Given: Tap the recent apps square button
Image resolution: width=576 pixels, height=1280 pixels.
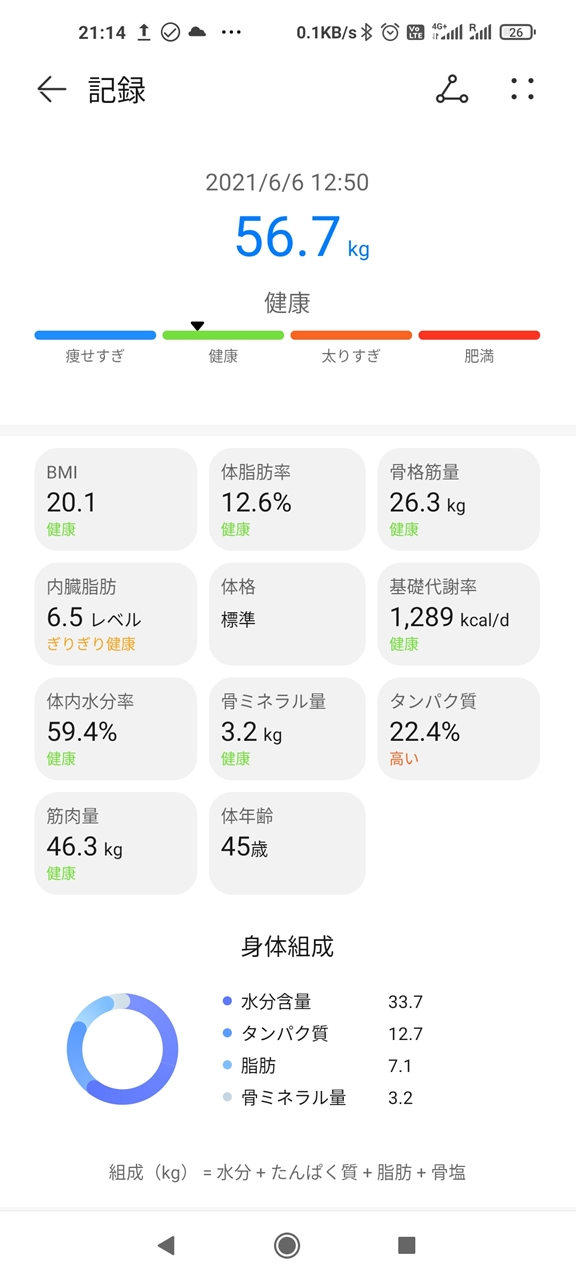Looking at the screenshot, I should (406, 1245).
